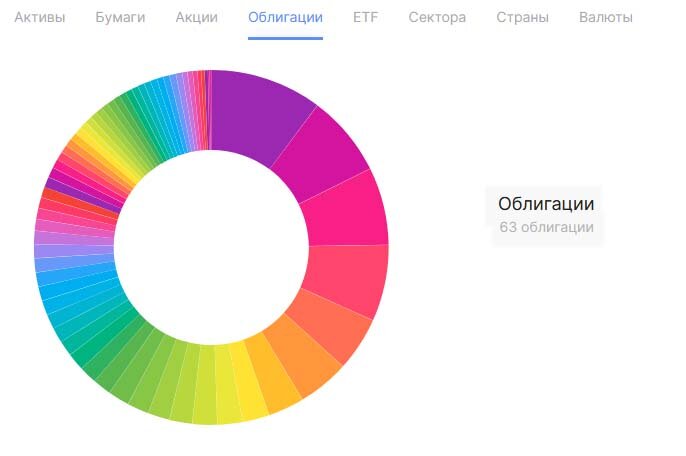This screenshot has width=686, height=456.
Task: Switch to the Страны tab
Action: (x=522, y=18)
